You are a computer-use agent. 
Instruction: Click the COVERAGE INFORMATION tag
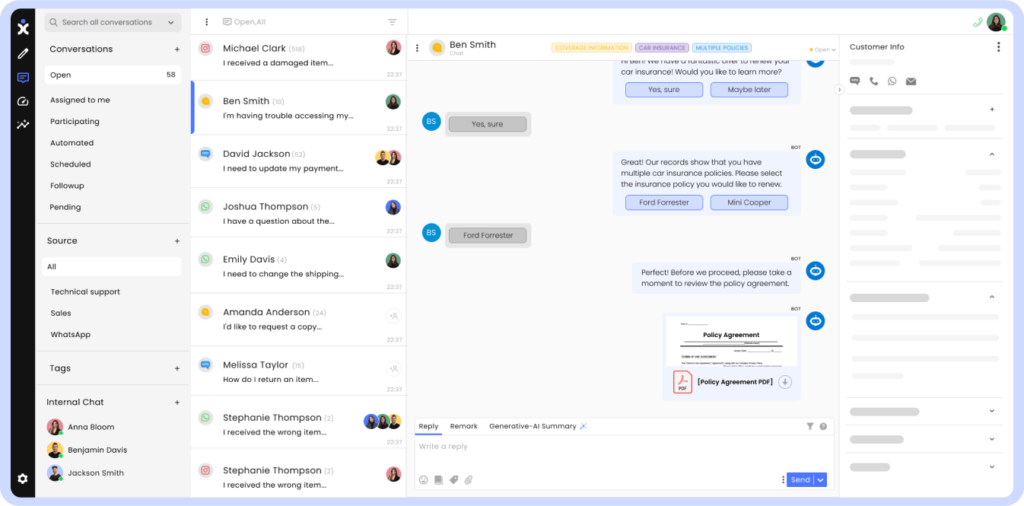(592, 48)
